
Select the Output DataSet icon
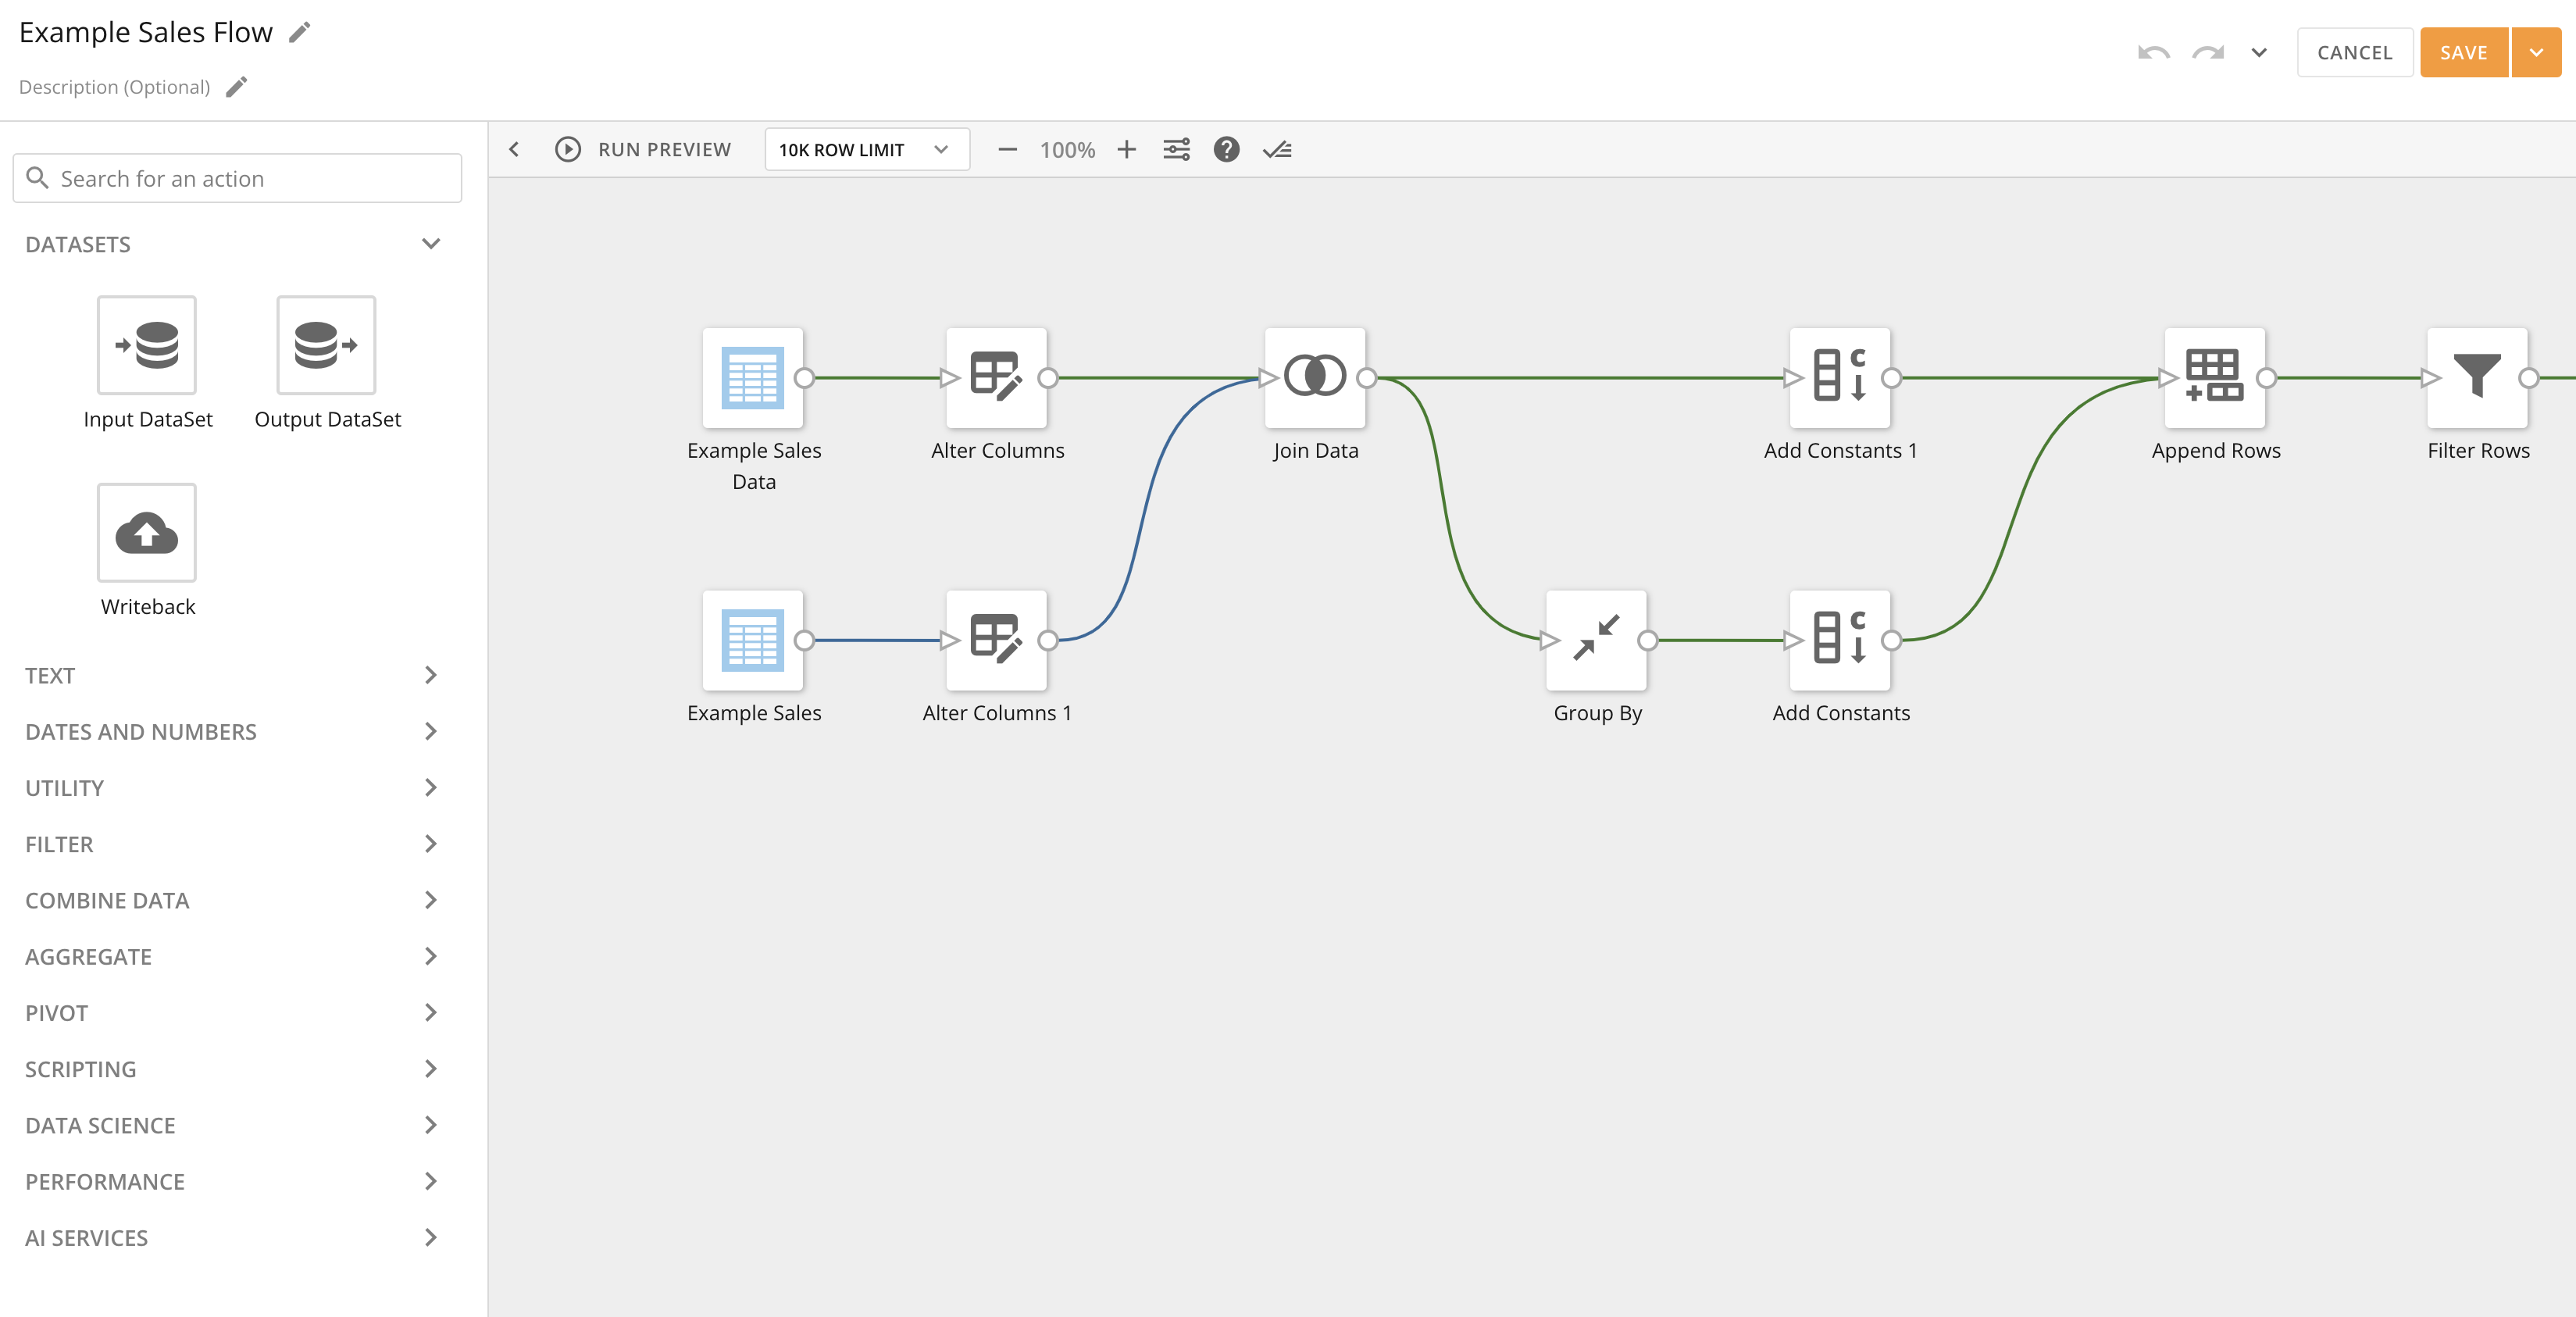(x=326, y=345)
